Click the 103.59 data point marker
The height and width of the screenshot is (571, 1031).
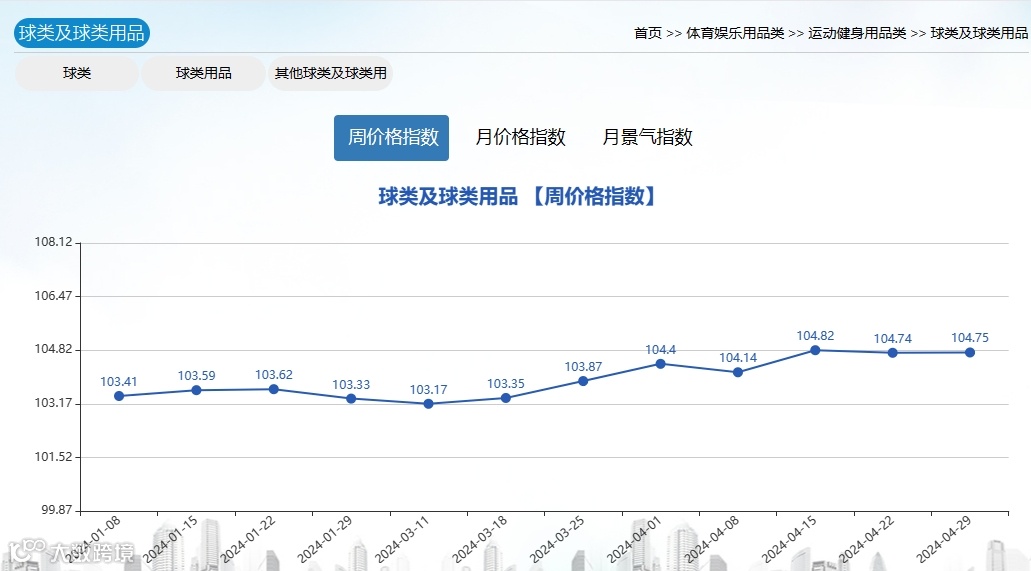click(196, 390)
